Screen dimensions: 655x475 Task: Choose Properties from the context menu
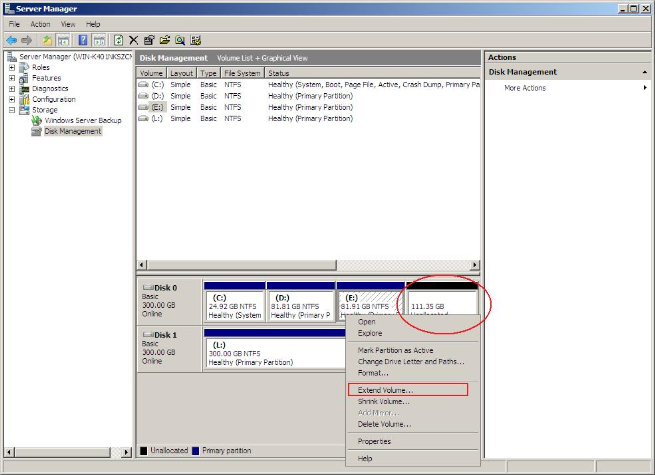413,441
